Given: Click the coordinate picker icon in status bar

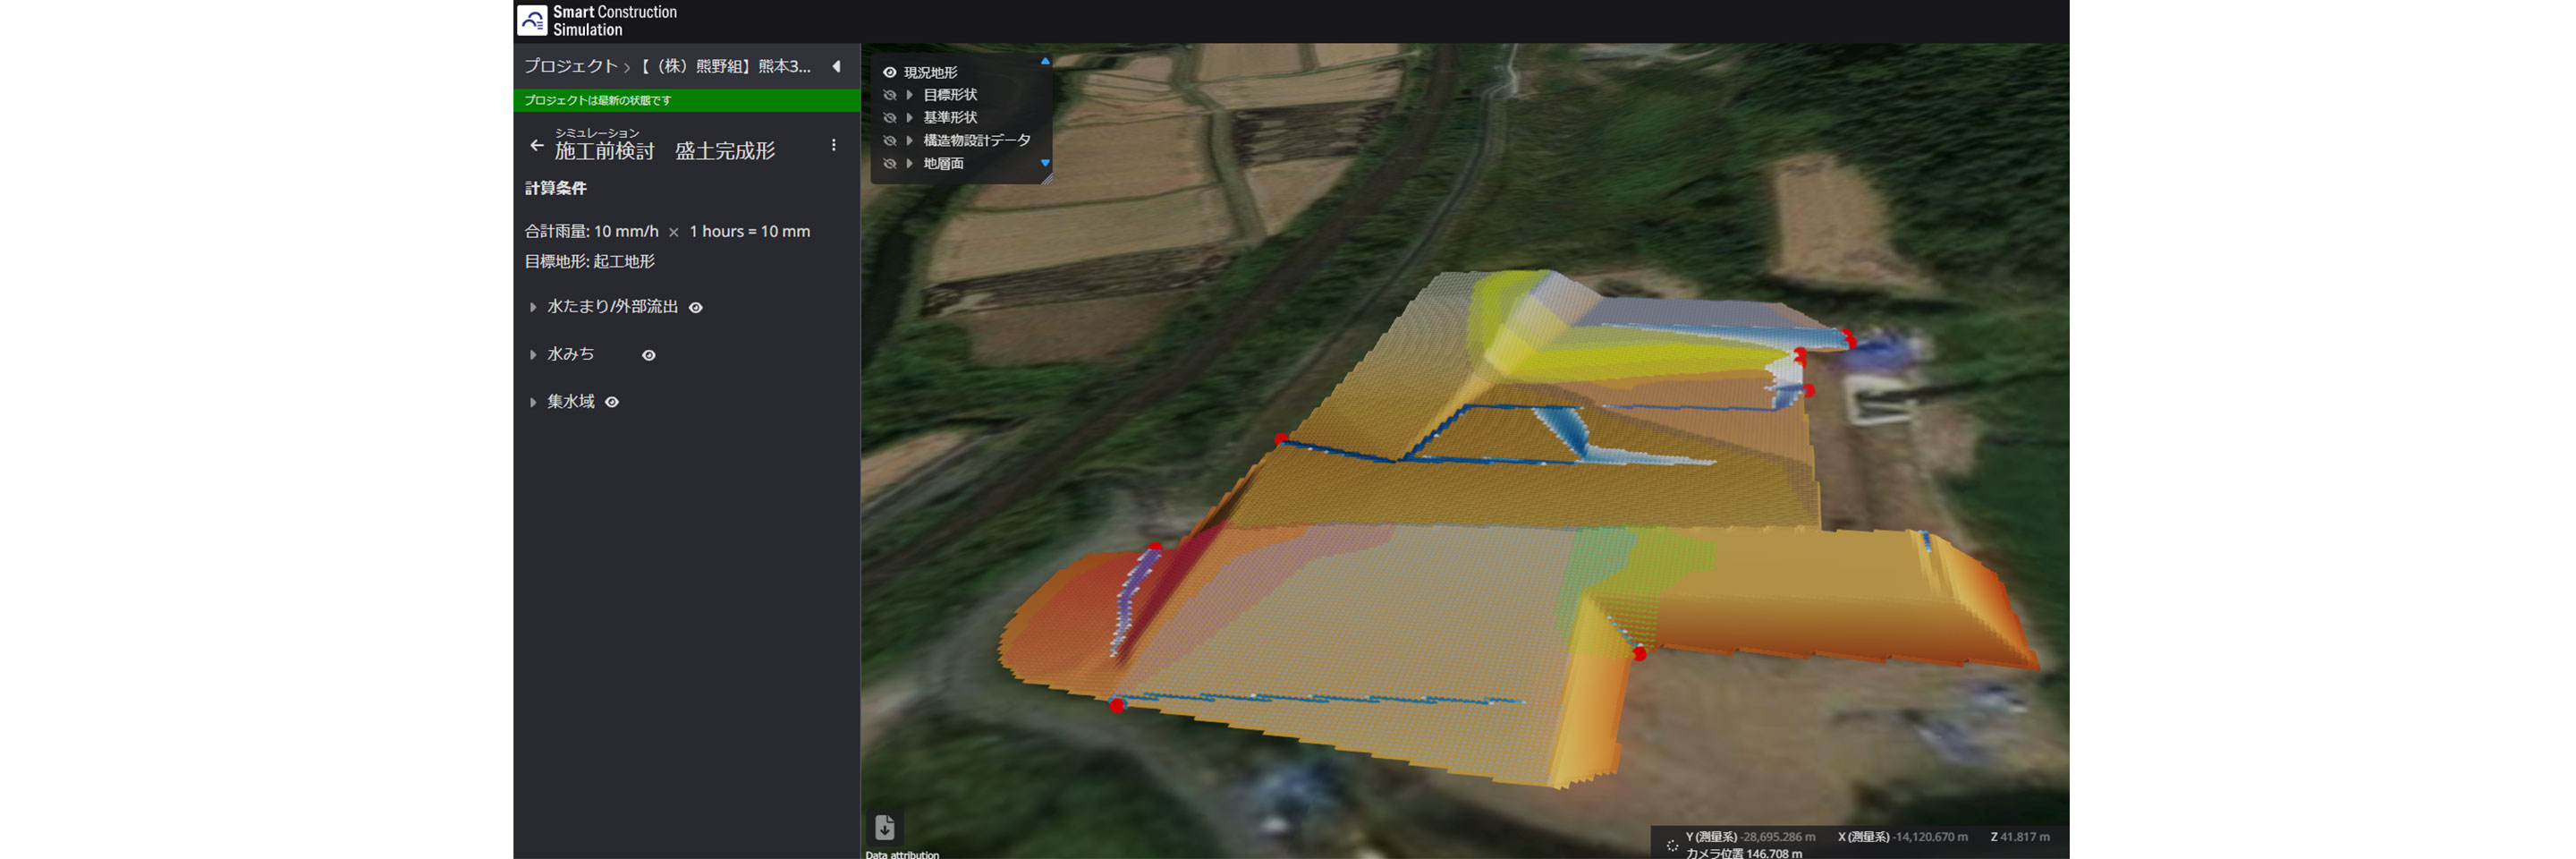Looking at the screenshot, I should point(1671,845).
